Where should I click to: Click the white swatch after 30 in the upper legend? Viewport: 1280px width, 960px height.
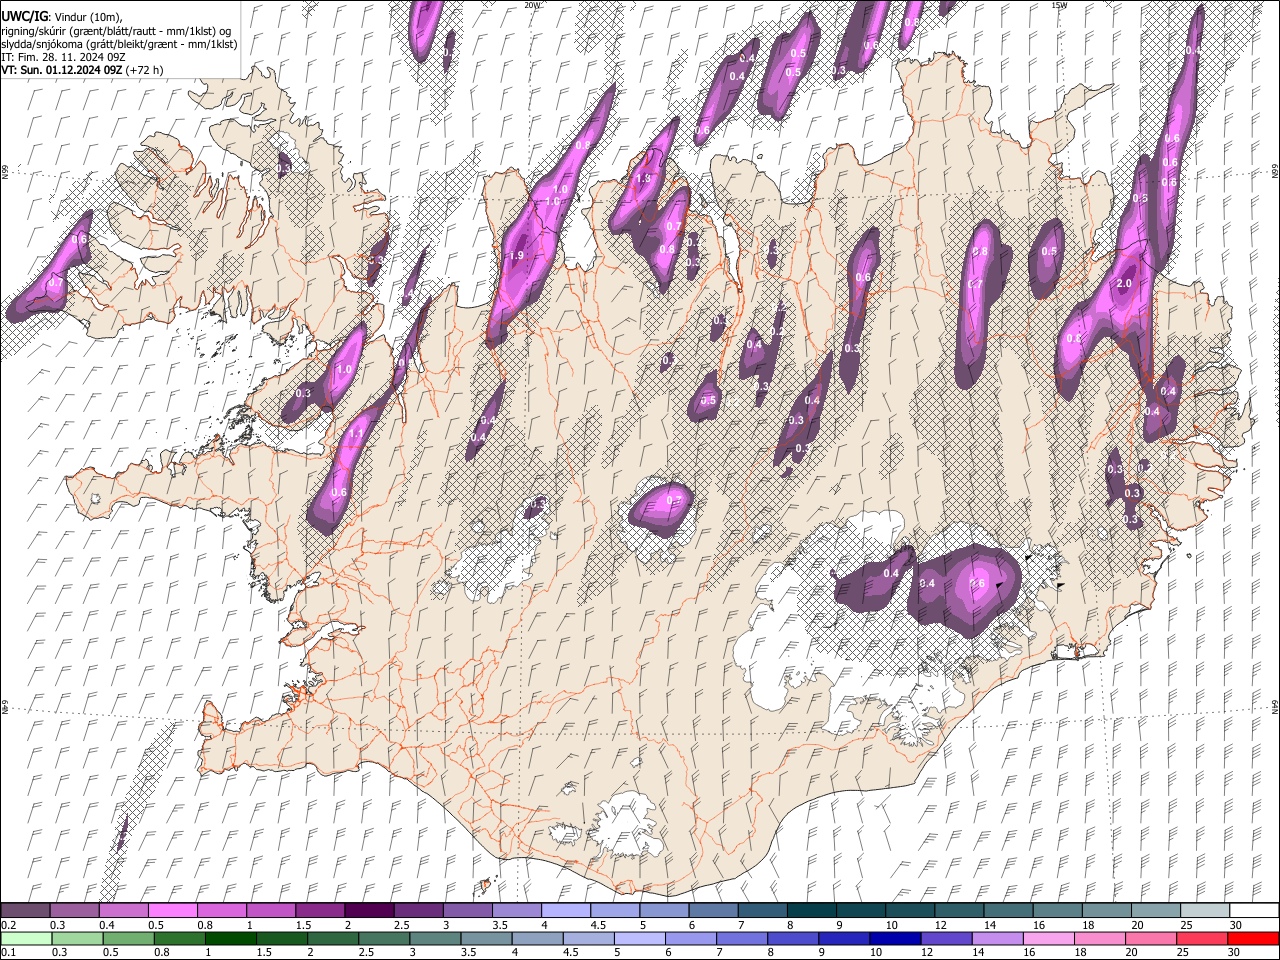[1254, 910]
